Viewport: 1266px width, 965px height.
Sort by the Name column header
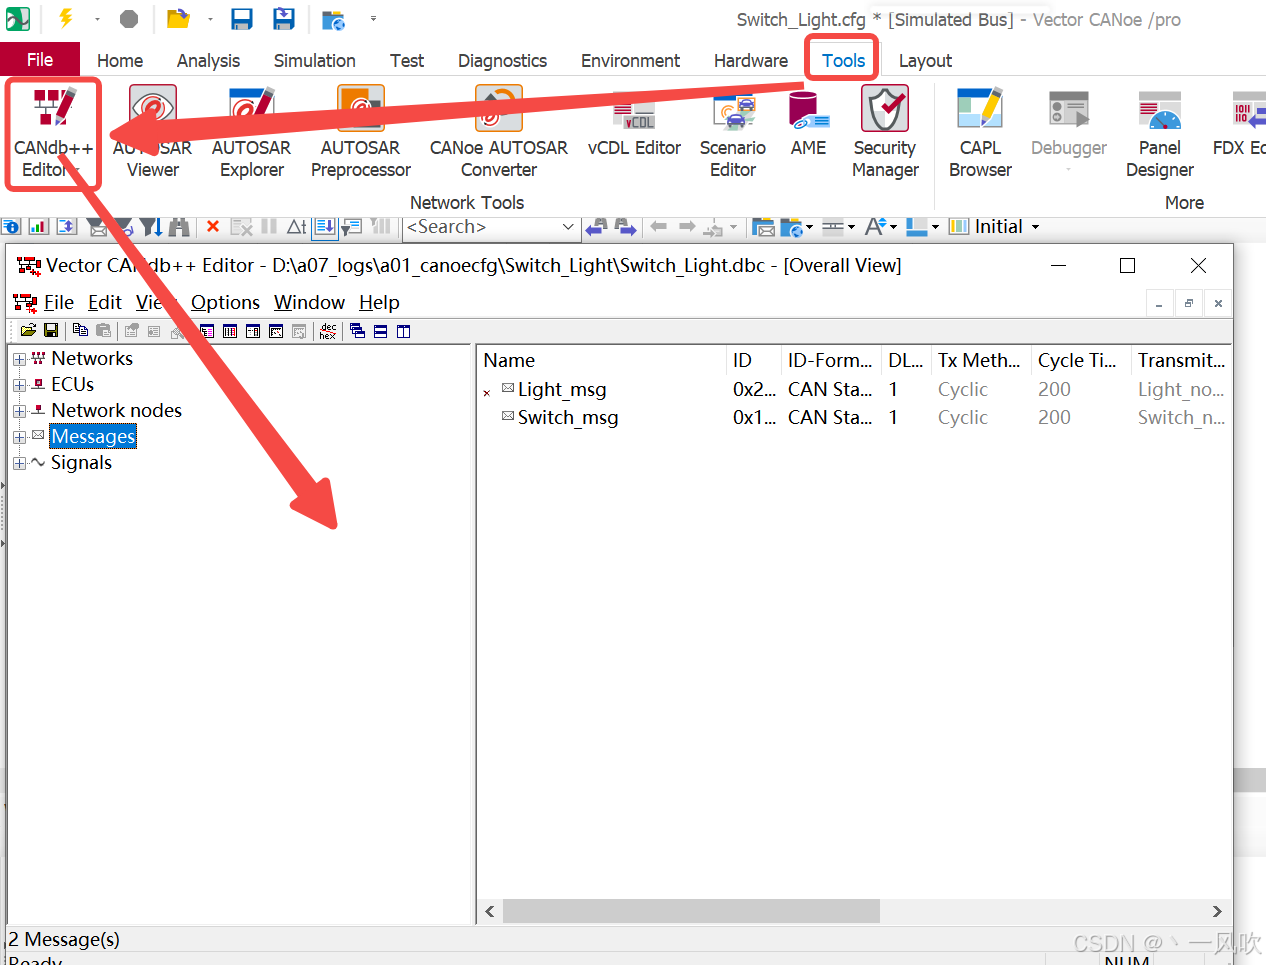click(602, 360)
